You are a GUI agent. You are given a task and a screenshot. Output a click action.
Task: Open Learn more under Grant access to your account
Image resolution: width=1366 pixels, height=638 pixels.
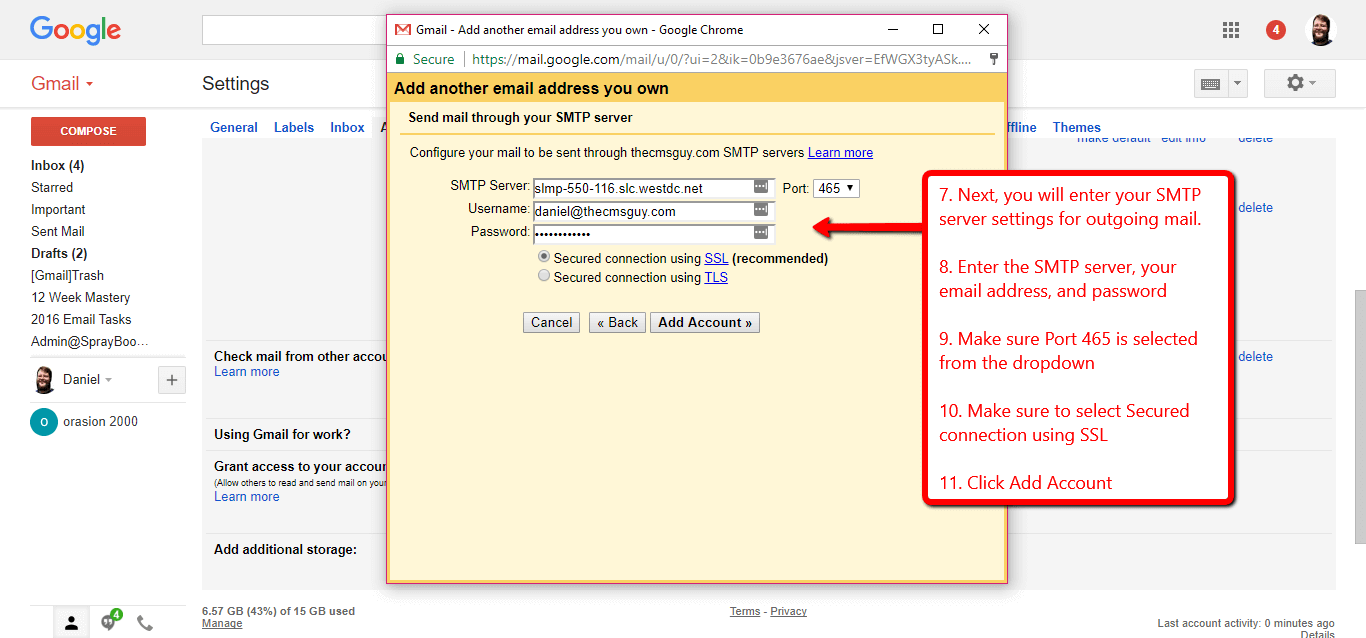click(247, 497)
